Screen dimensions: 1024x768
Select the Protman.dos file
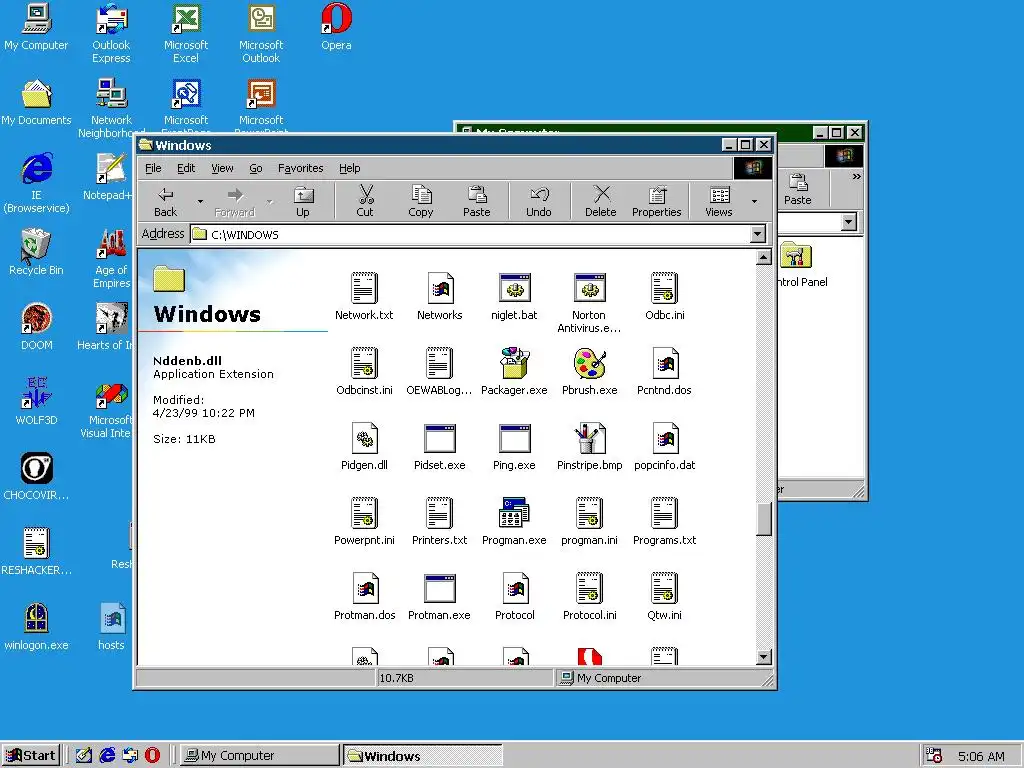tap(364, 596)
